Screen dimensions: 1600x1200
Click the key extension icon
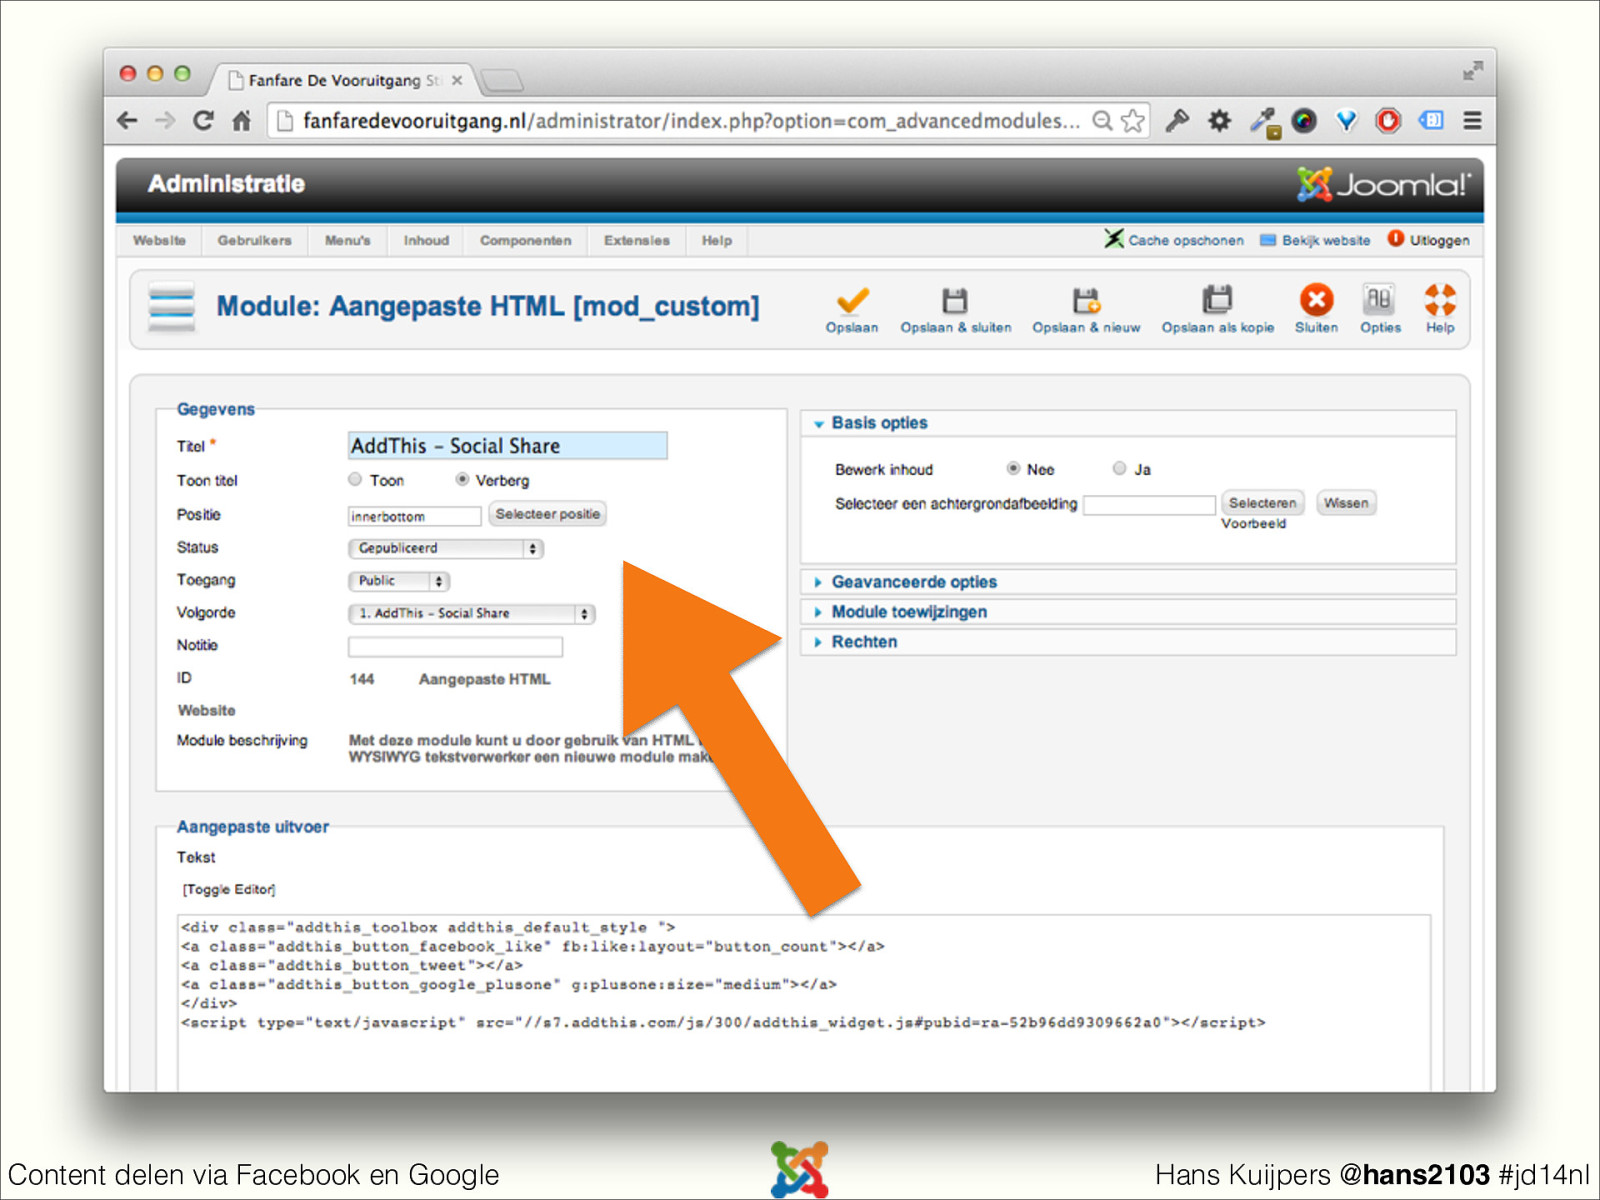pos(1177,121)
